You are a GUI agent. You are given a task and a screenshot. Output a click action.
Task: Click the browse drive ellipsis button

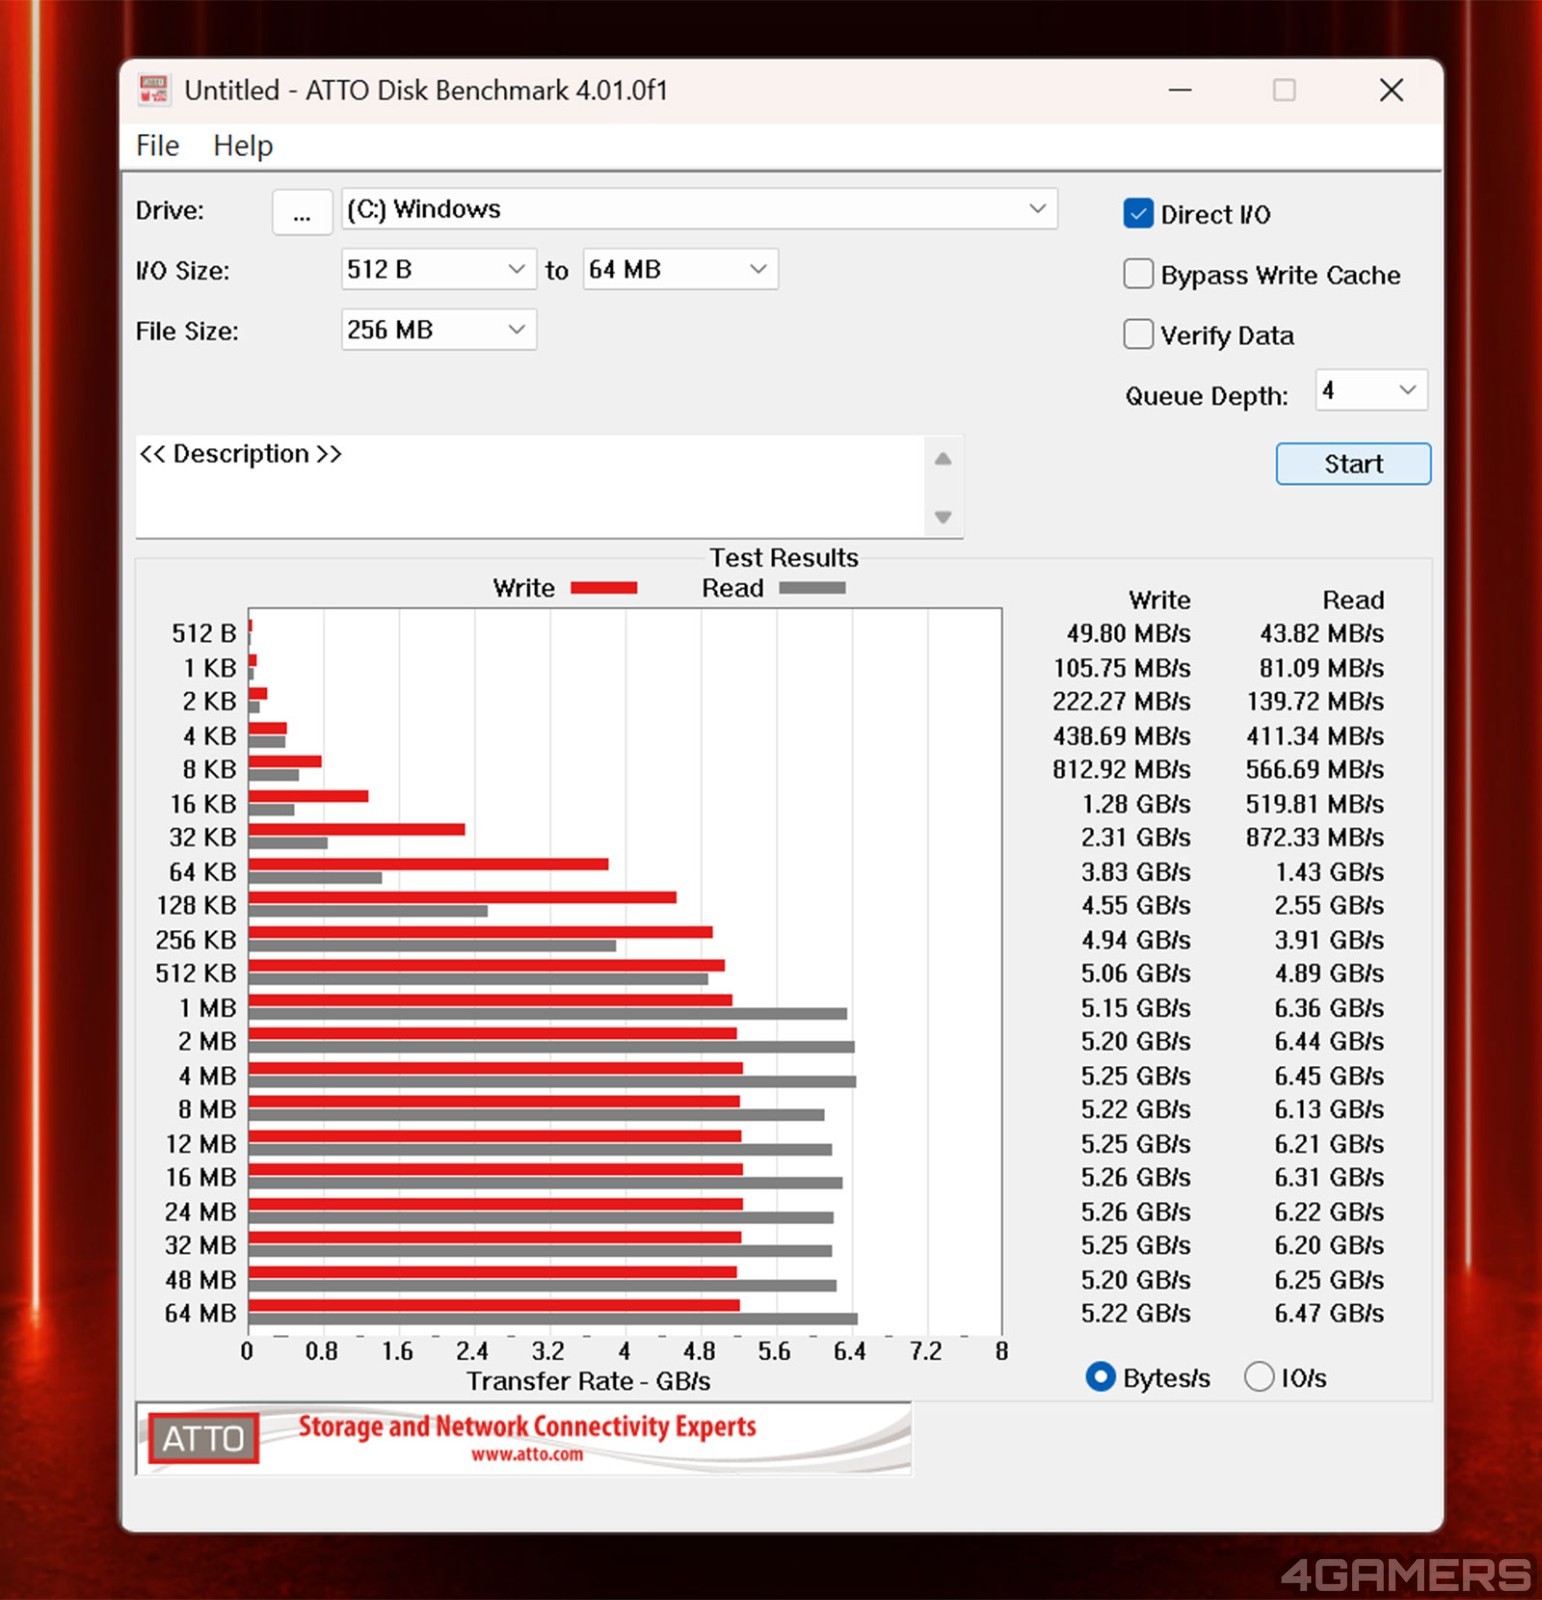coord(302,212)
